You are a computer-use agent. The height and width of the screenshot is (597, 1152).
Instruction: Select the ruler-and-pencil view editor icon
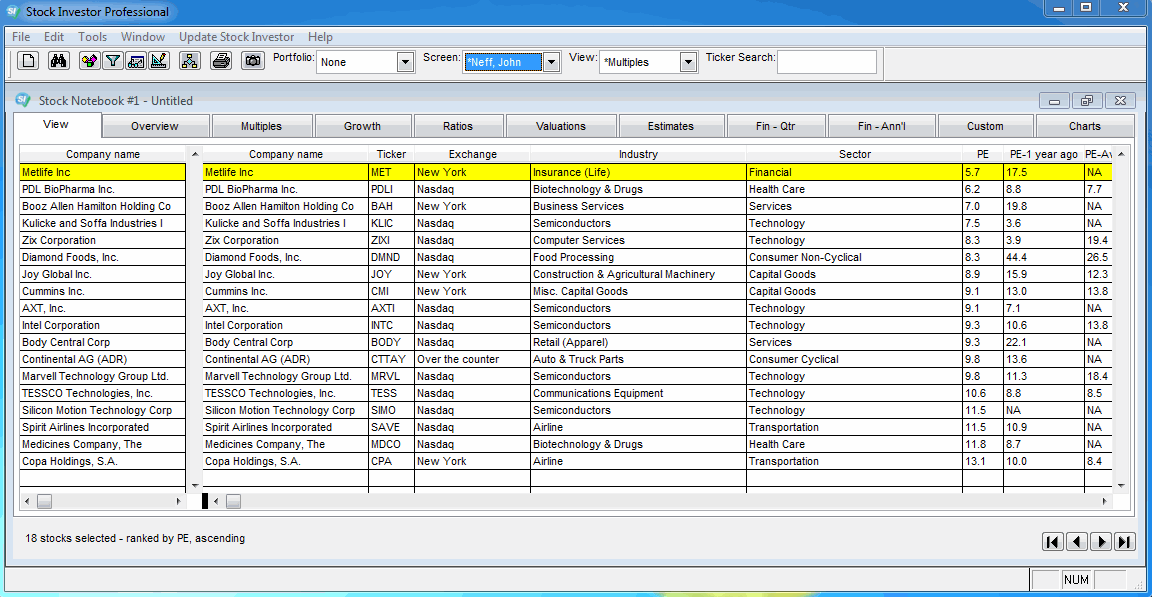pos(158,60)
